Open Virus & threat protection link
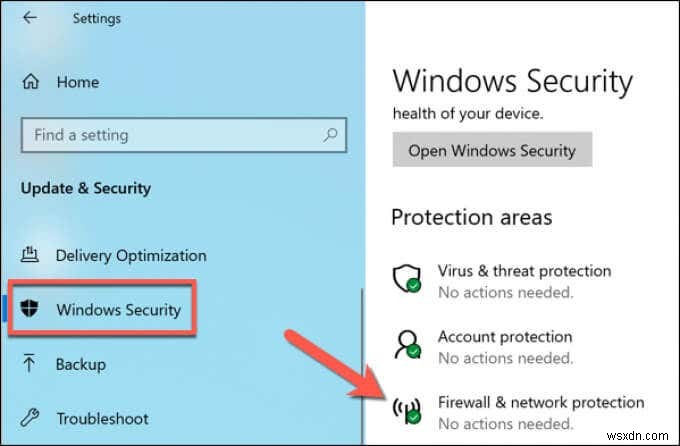The image size is (680, 446). (x=524, y=271)
